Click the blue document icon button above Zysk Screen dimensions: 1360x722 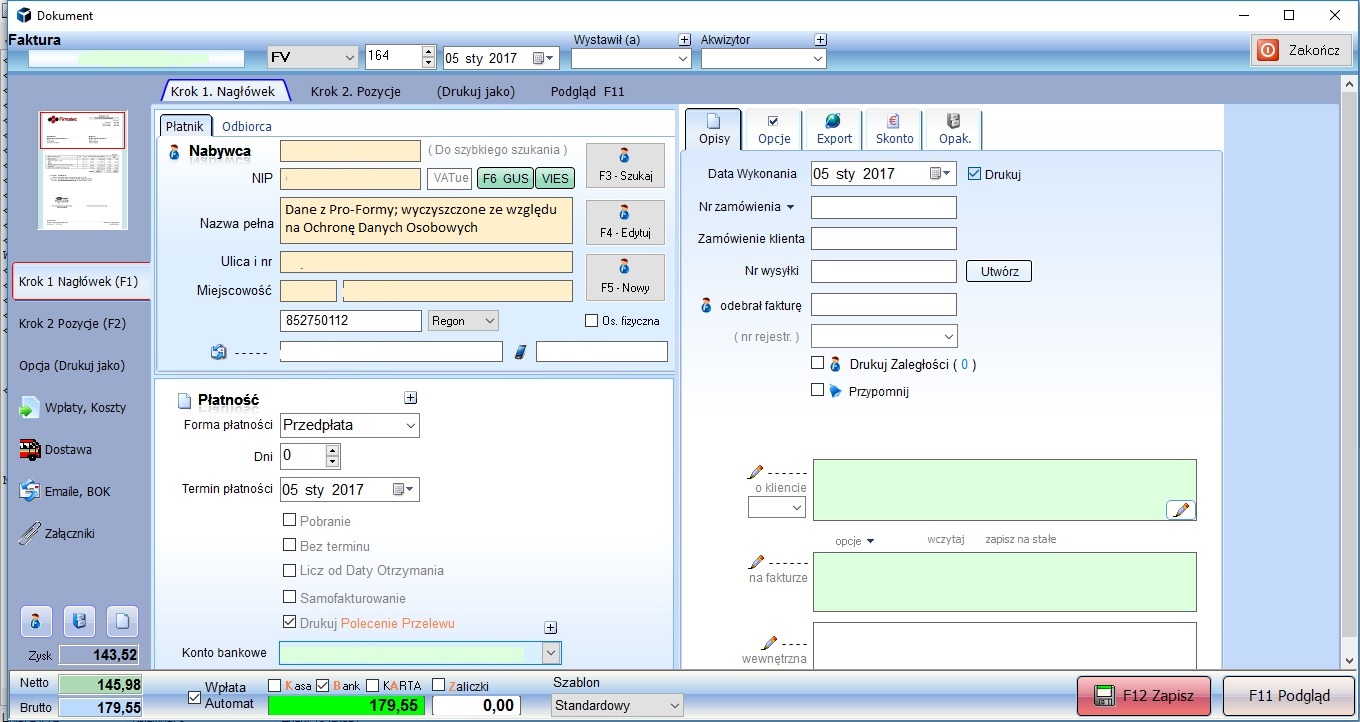click(79, 621)
